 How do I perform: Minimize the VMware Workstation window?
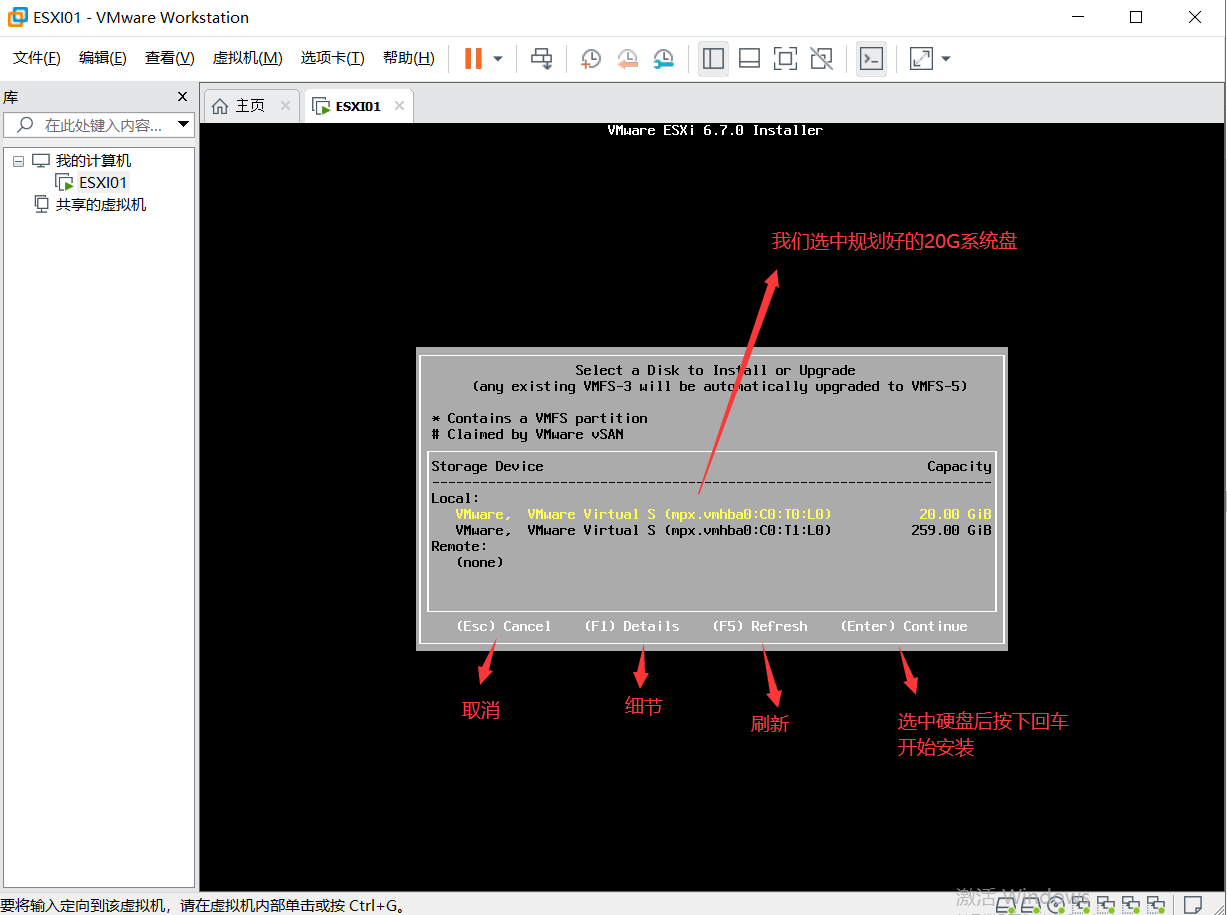pyautogui.click(x=1077, y=17)
